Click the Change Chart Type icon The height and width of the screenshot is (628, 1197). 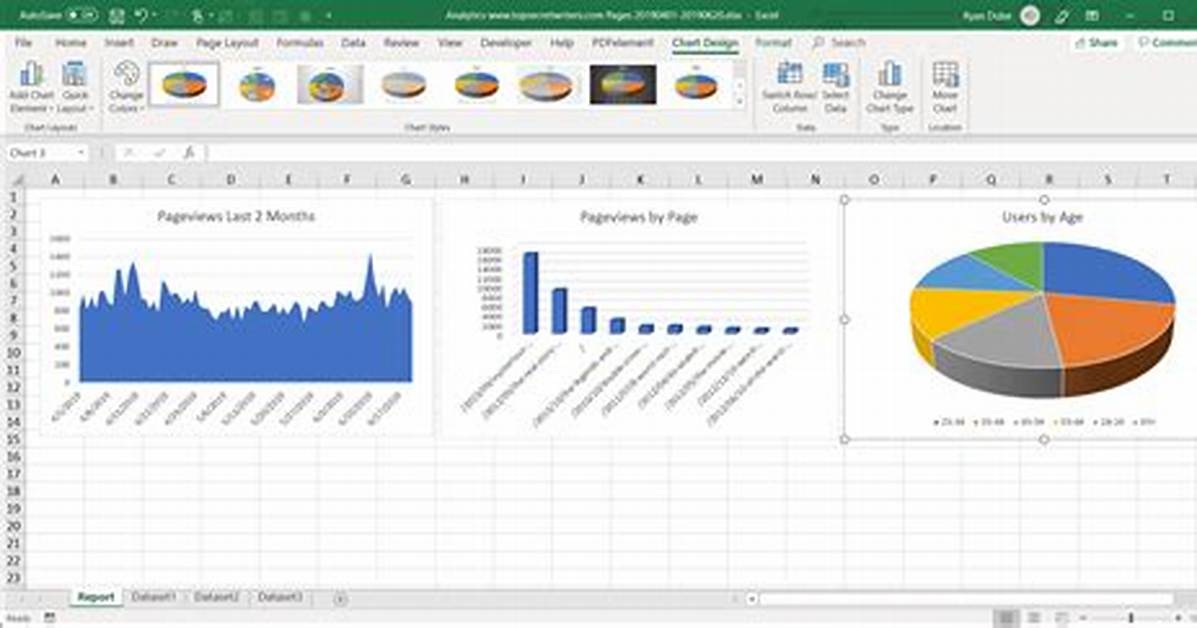890,74
